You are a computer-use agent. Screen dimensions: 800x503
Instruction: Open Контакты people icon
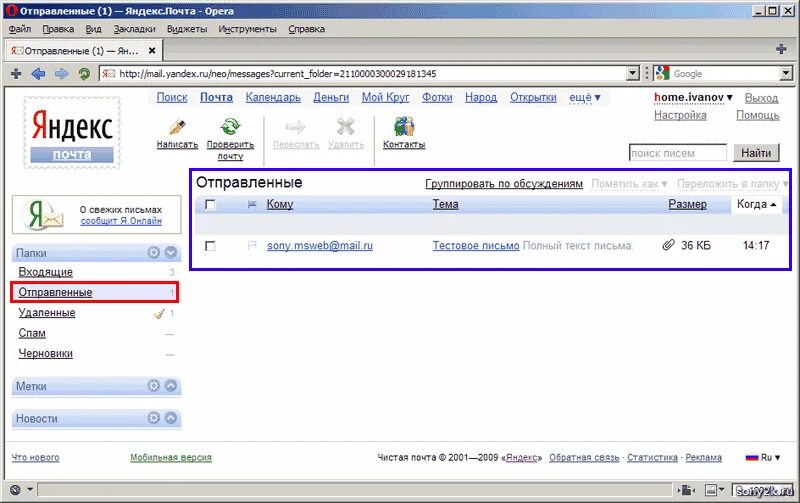coord(404,127)
